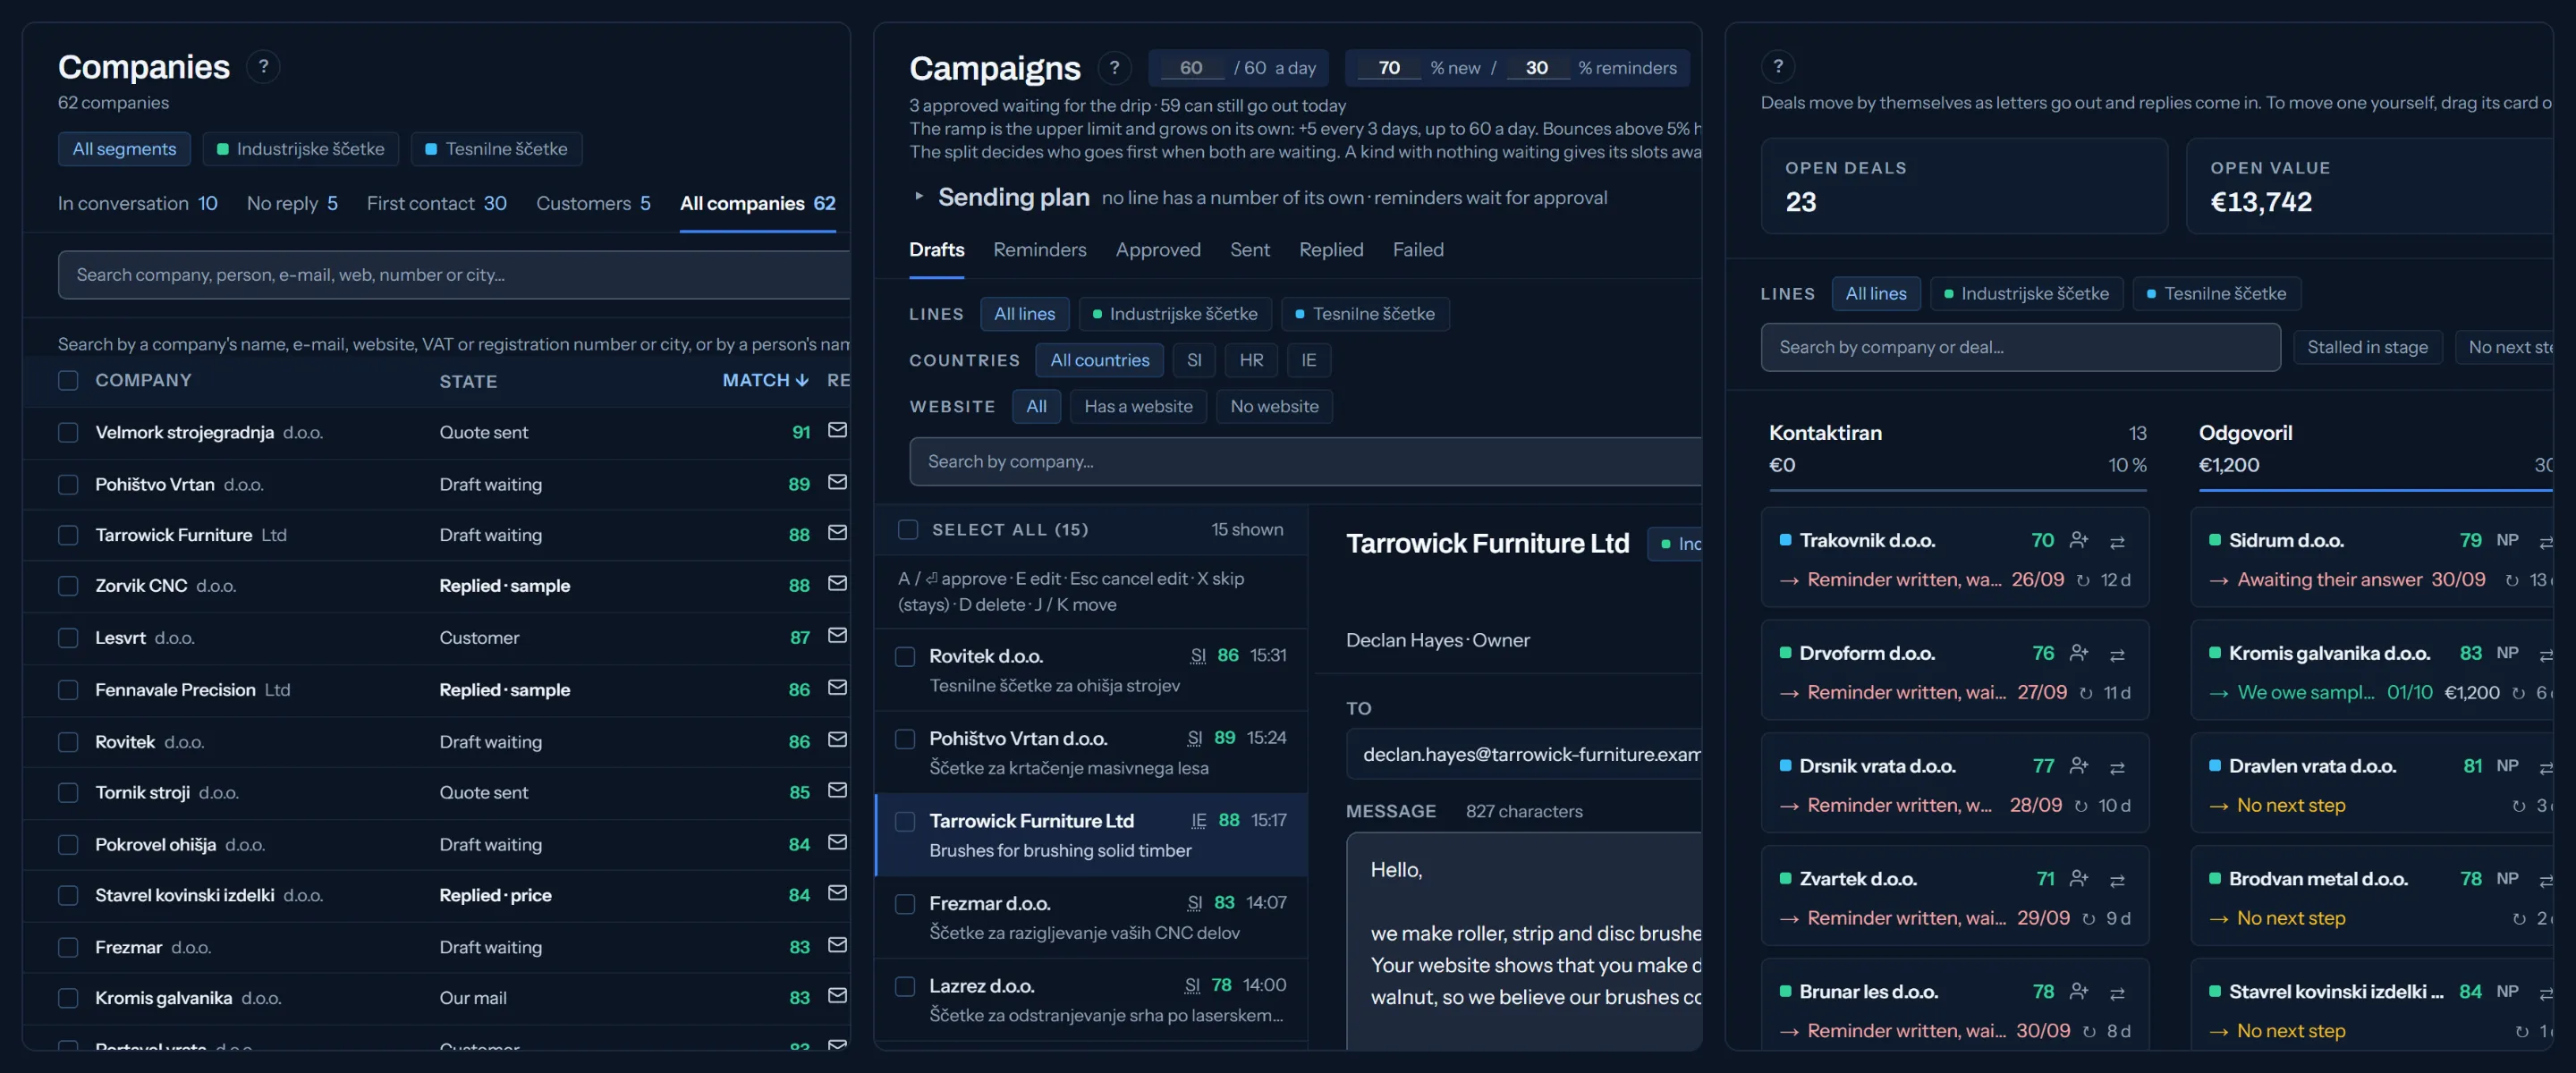2576x1073 pixels.
Task: Click assign-person icon on Zvartek d.o.o. card
Action: (2079, 879)
